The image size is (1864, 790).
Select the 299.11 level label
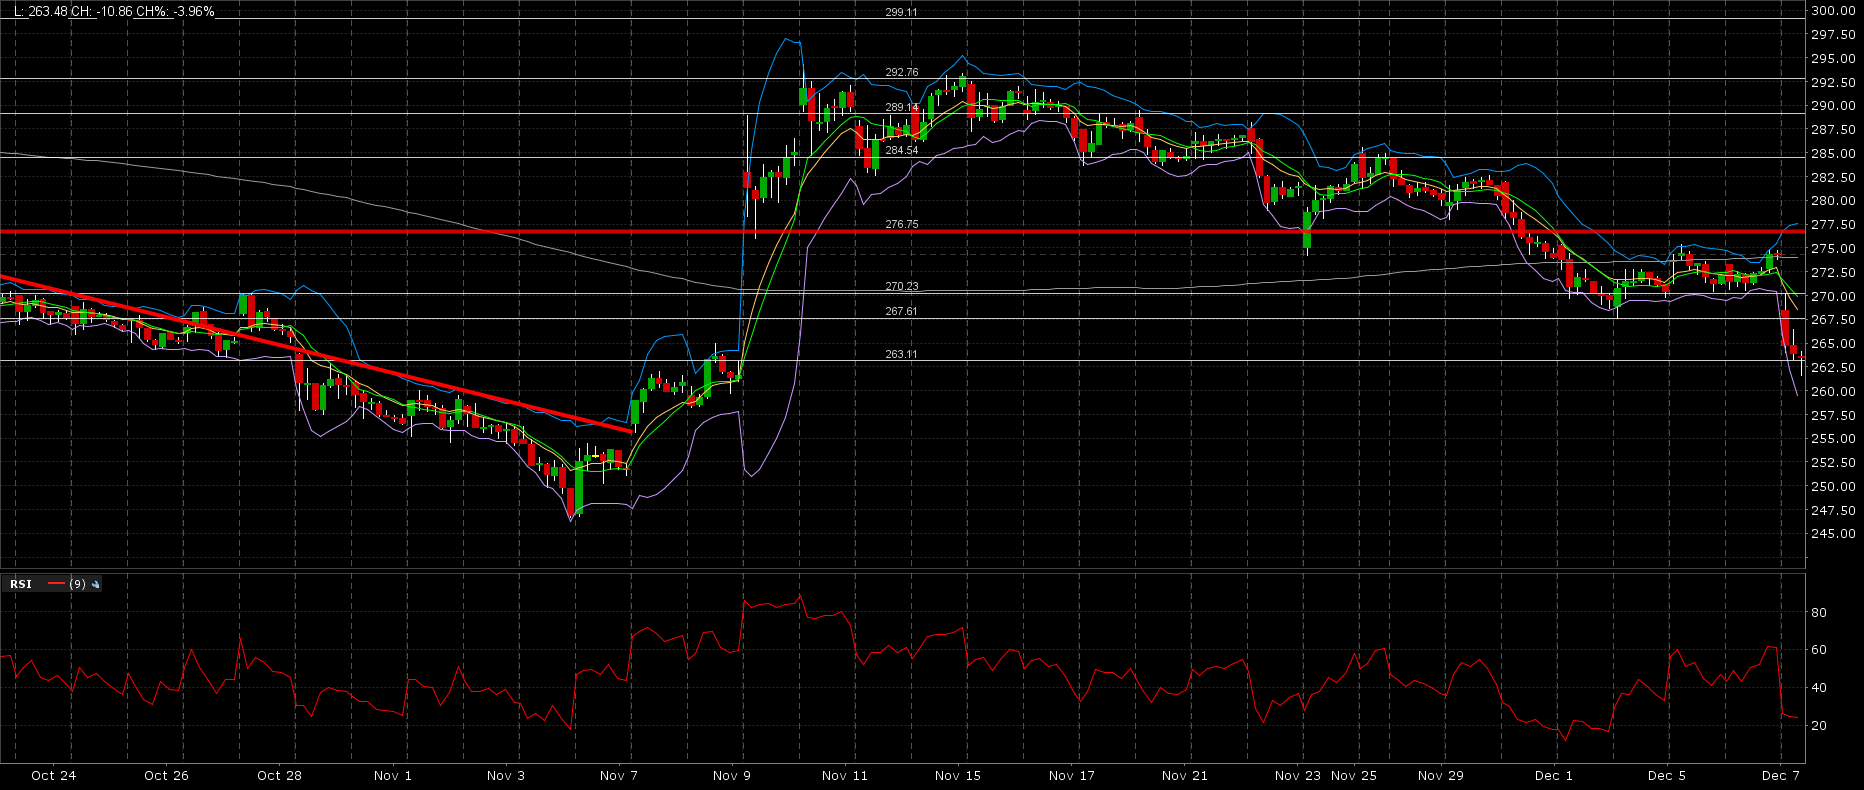[x=901, y=13]
